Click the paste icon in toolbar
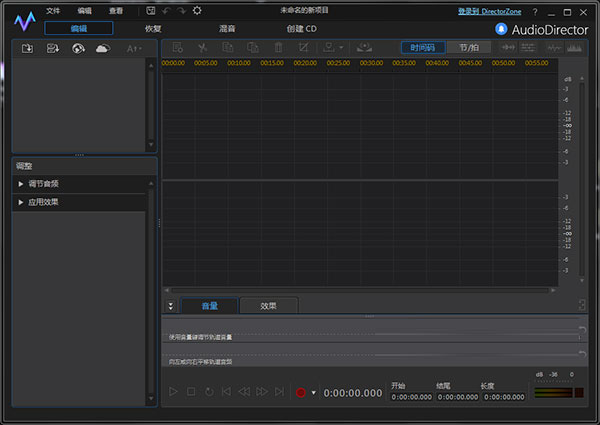600x425 pixels. [253, 48]
